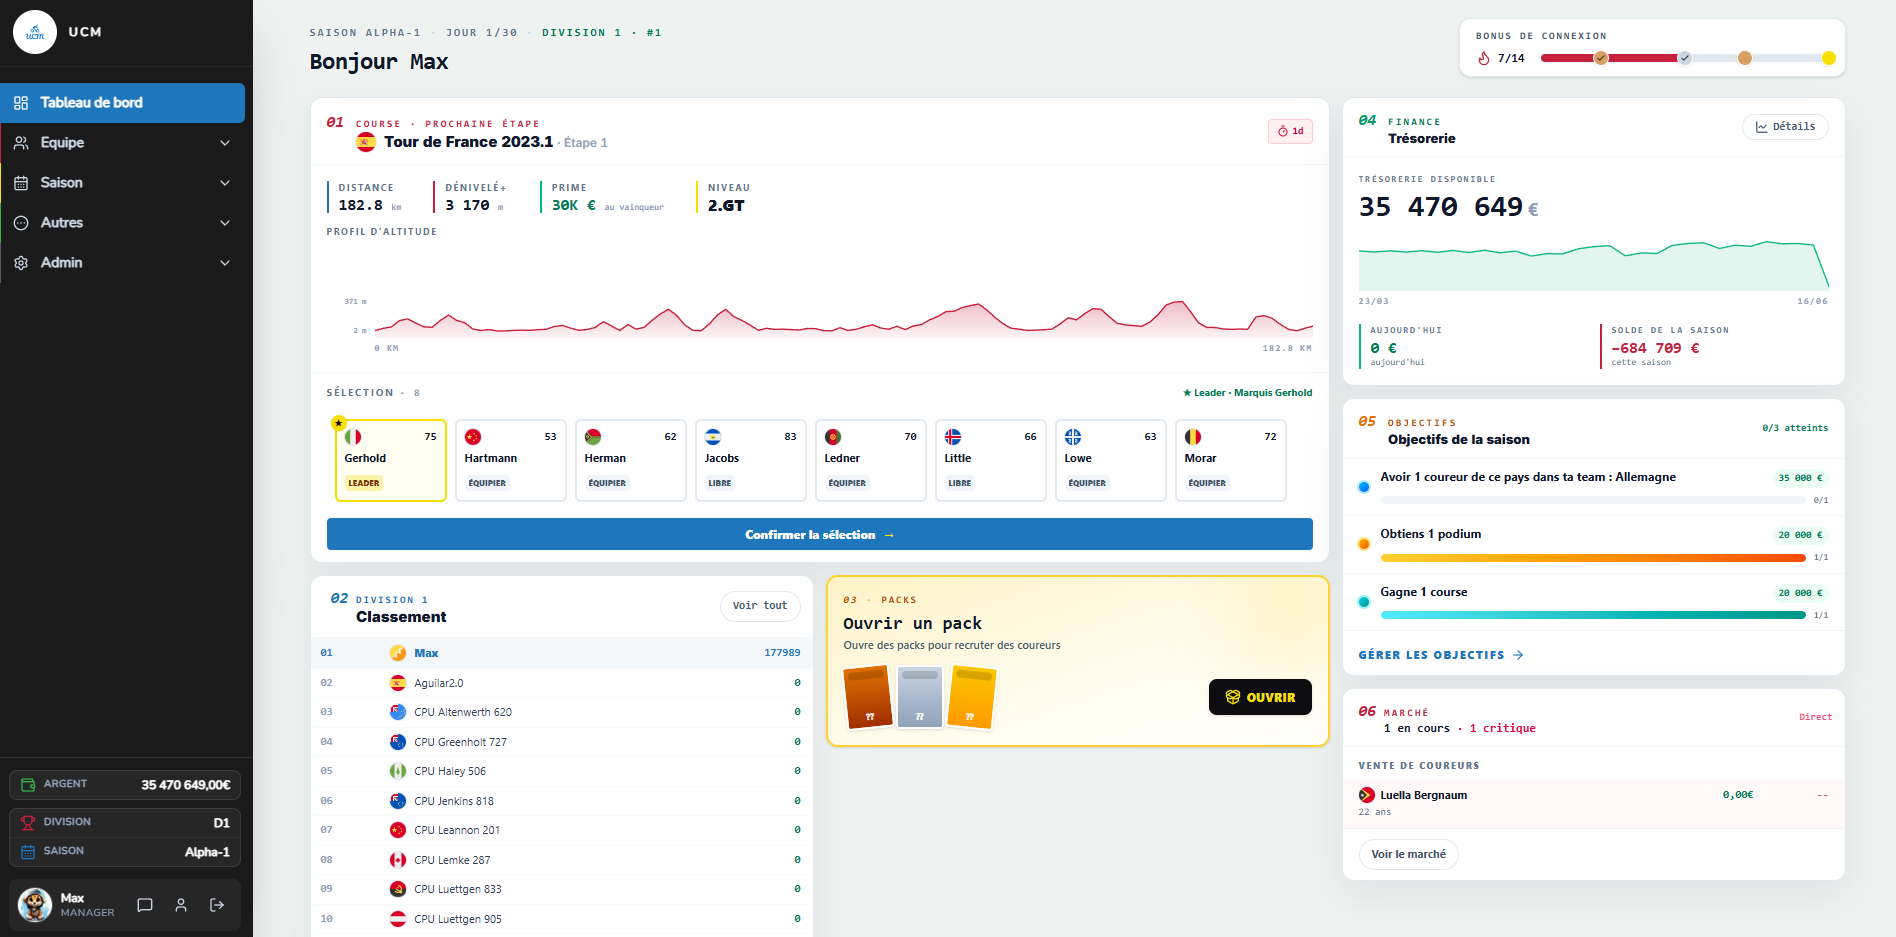Image resolution: width=1896 pixels, height=937 pixels.
Task: Click Voir tout in Classement
Action: (760, 606)
